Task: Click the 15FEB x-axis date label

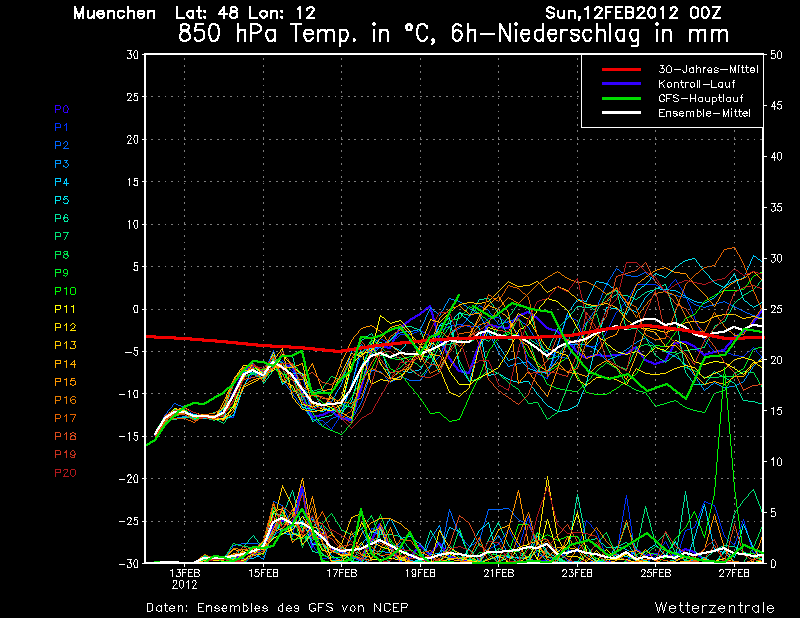Action: [263, 573]
